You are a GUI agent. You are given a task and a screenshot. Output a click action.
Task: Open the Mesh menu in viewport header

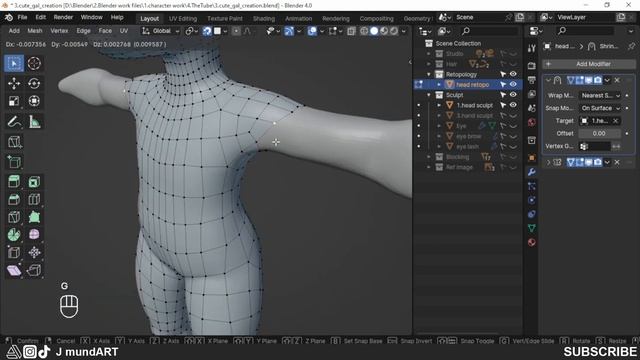[x=35, y=31]
